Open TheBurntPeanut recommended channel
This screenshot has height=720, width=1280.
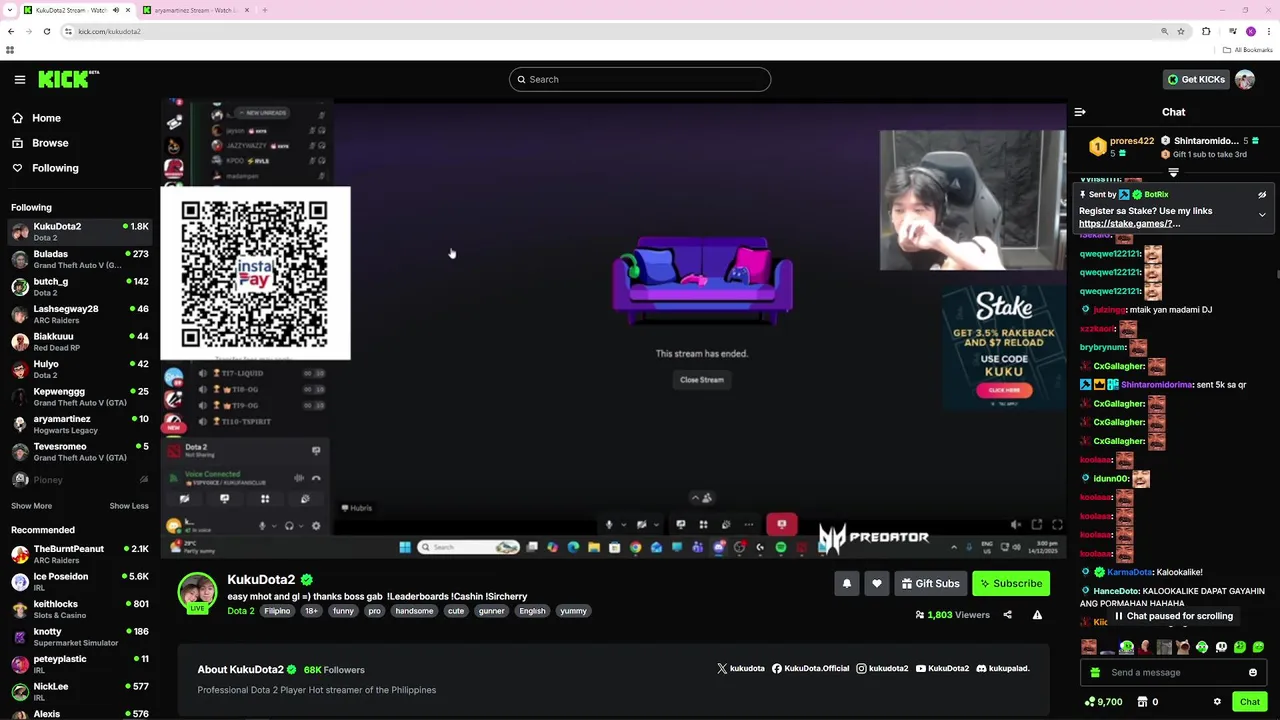tap(80, 553)
